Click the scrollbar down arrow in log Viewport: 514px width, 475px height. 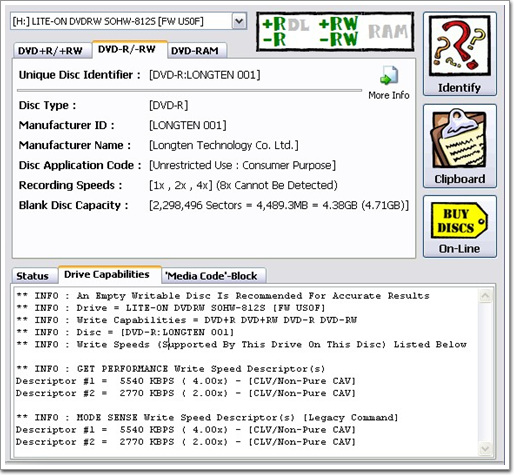pyautogui.click(x=485, y=448)
